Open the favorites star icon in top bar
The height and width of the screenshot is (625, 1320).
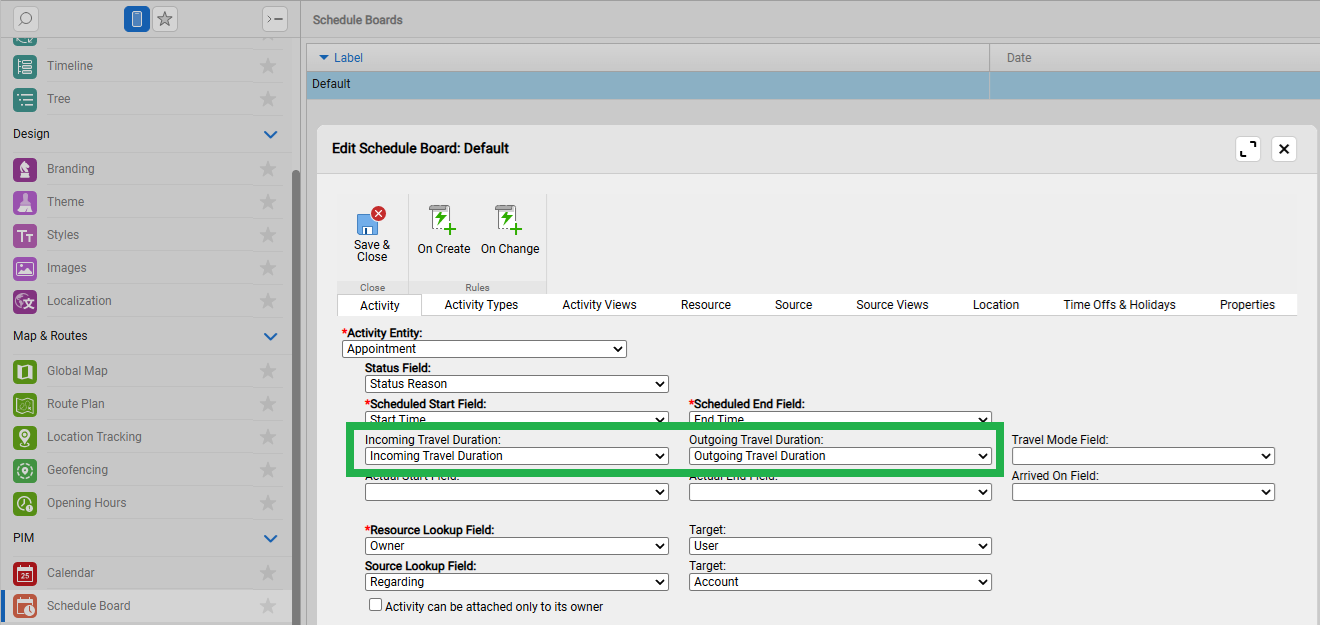(165, 19)
